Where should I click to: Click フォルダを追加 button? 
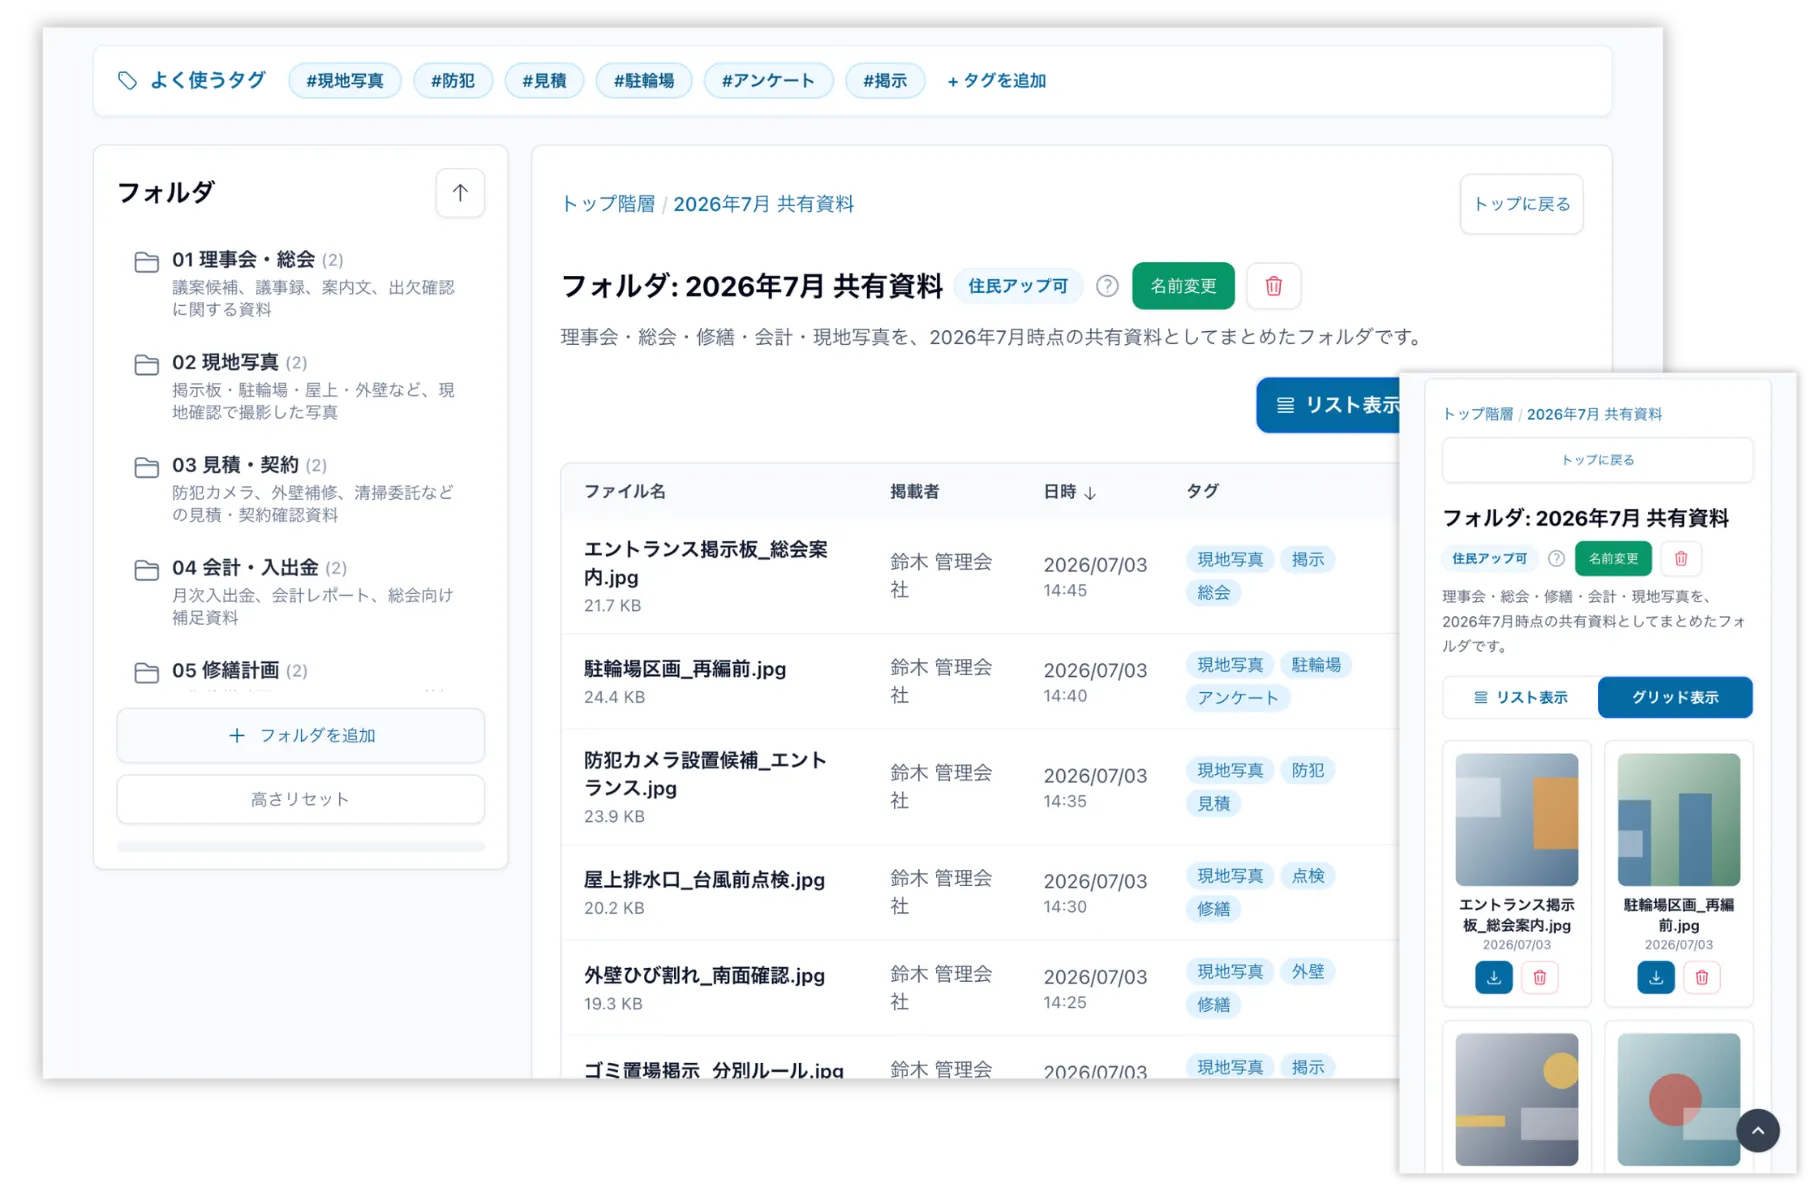301,735
